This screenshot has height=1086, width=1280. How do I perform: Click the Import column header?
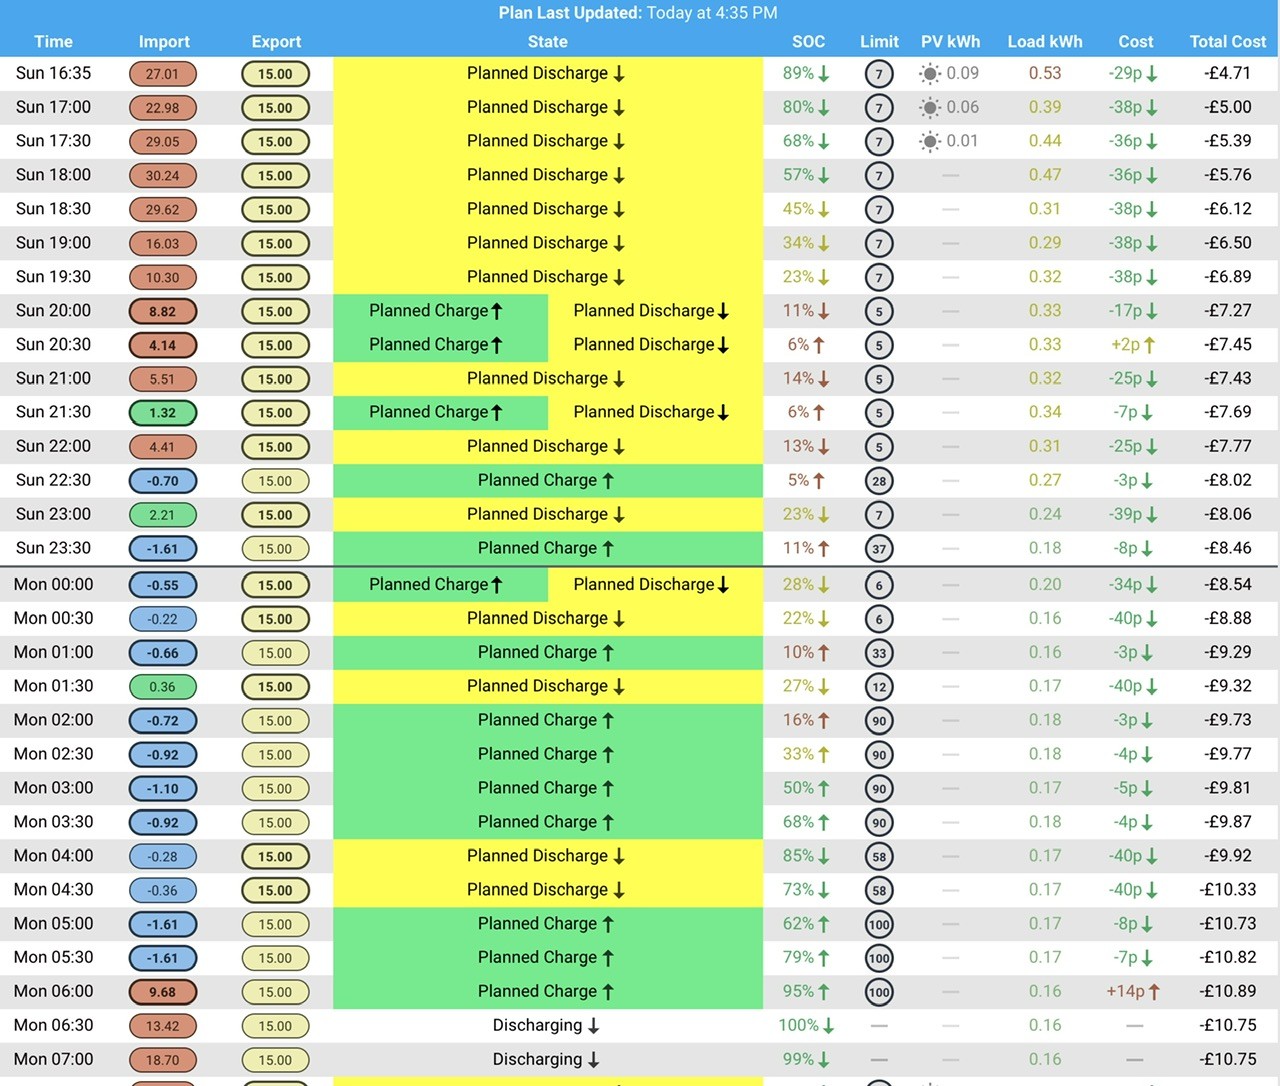coord(164,42)
